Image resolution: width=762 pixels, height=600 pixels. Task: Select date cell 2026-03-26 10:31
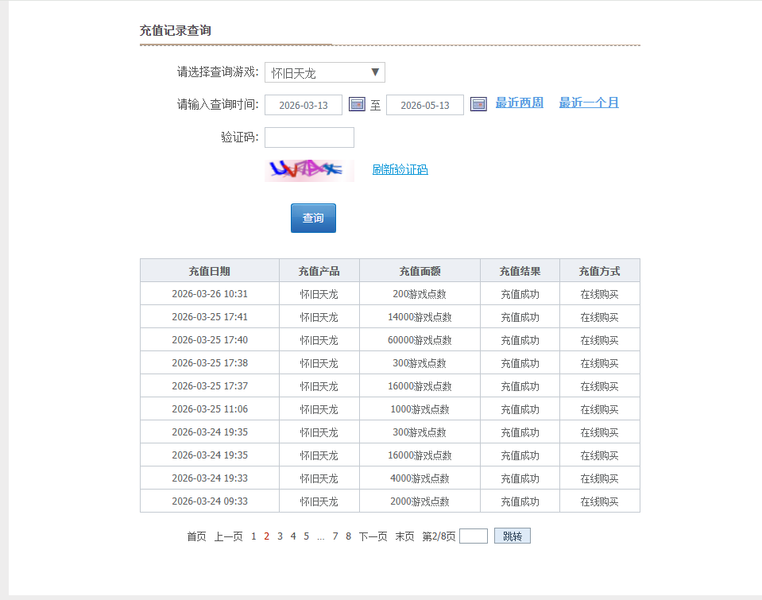(x=209, y=294)
